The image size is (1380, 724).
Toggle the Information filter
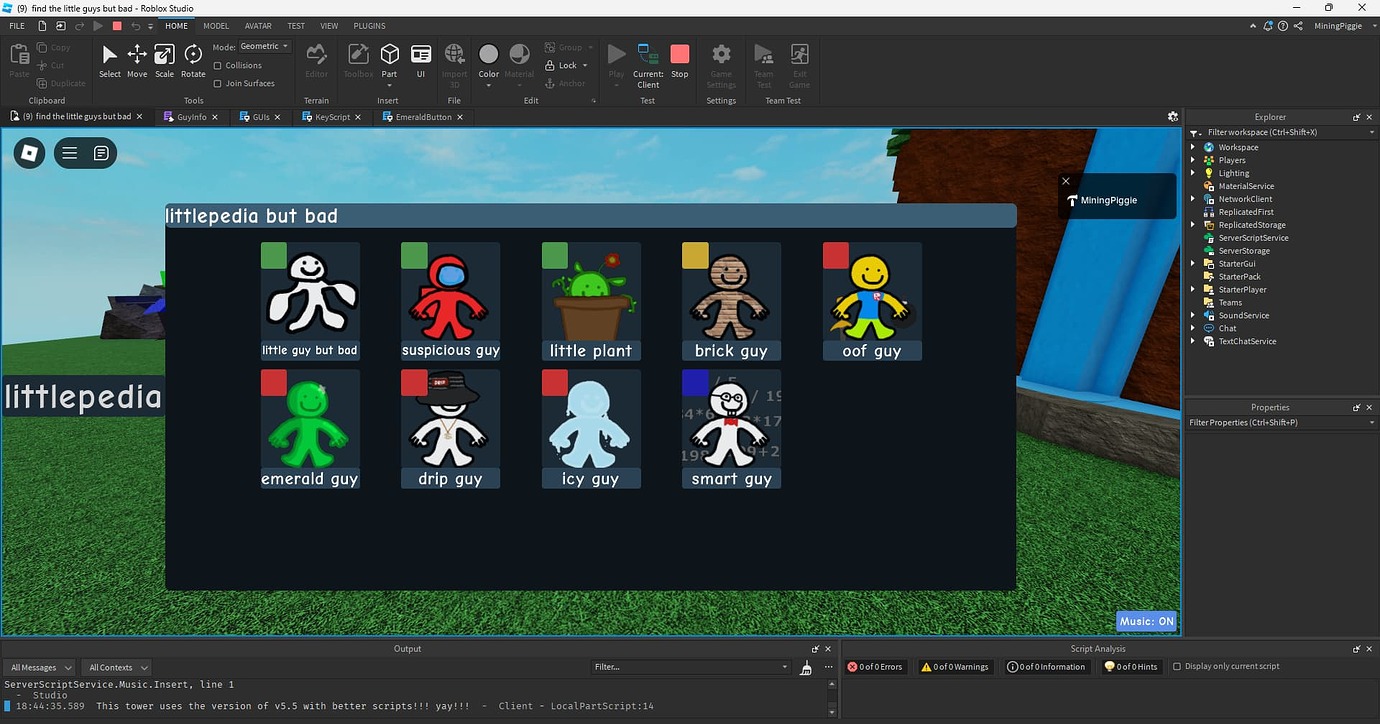click(x=1046, y=667)
